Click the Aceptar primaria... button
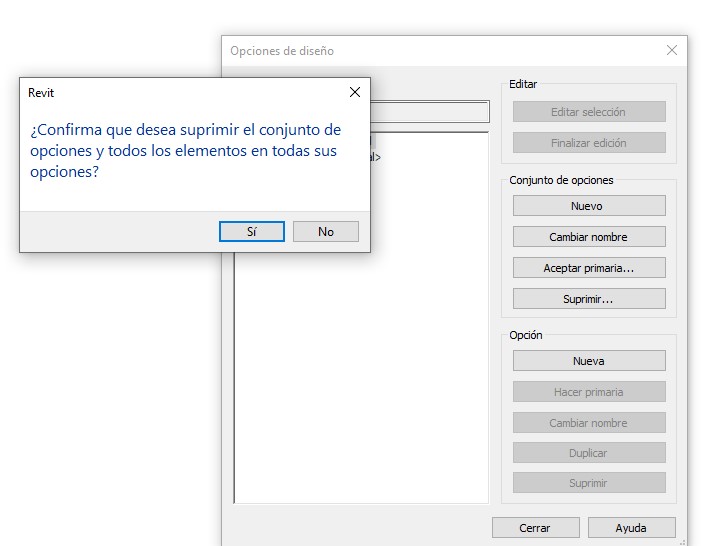 (589, 268)
